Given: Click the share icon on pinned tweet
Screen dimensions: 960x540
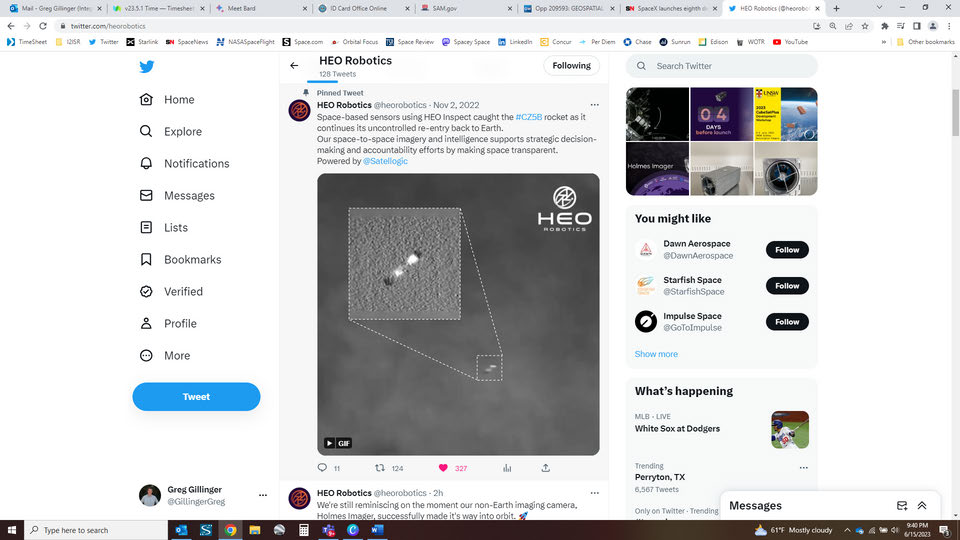Looking at the screenshot, I should coord(546,468).
